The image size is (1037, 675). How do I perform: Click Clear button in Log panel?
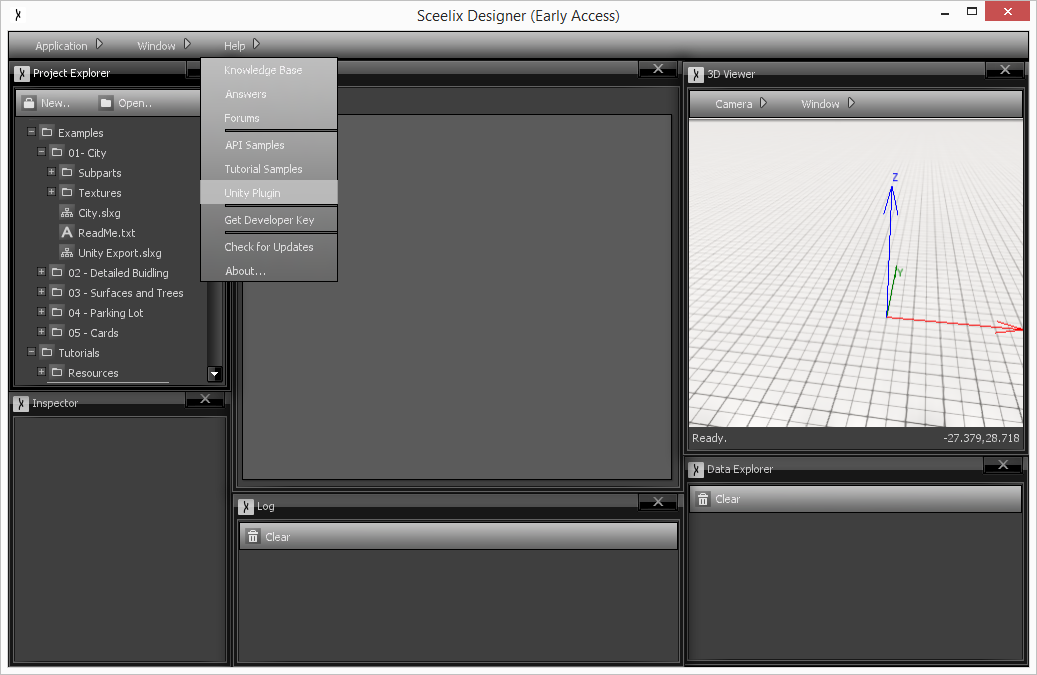coord(269,537)
